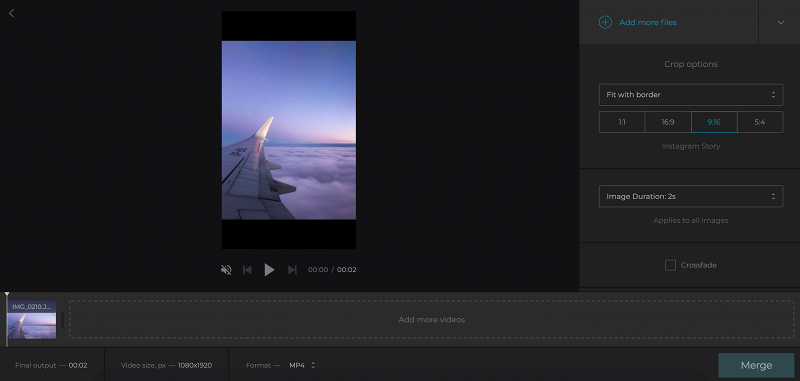Click the Applies to all images note

(691, 221)
